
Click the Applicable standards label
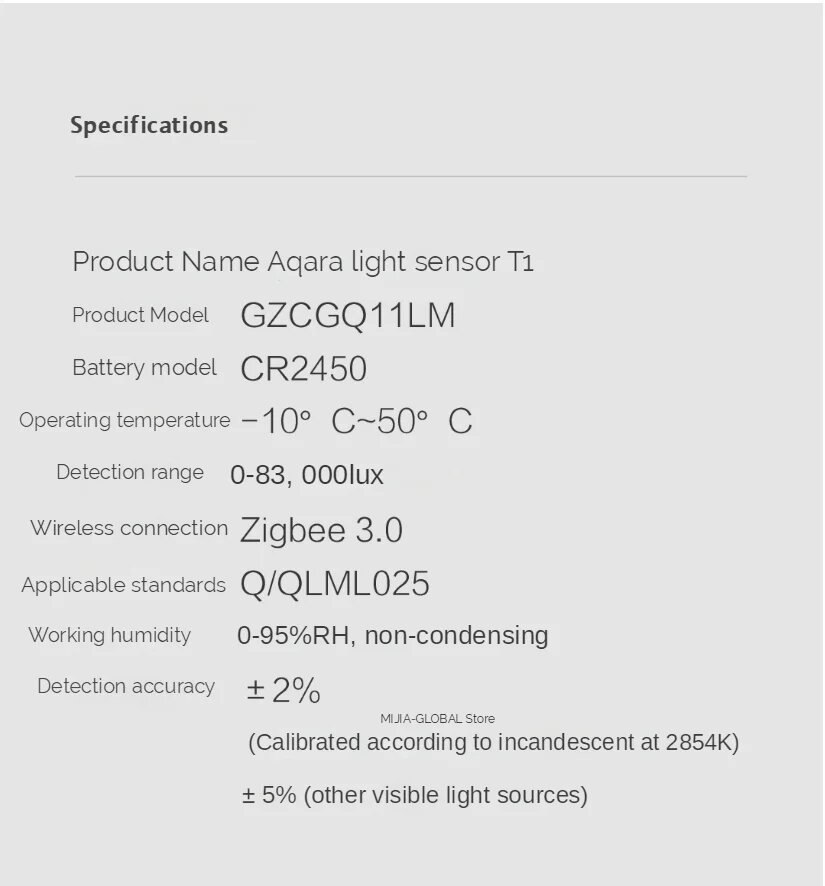(123, 585)
